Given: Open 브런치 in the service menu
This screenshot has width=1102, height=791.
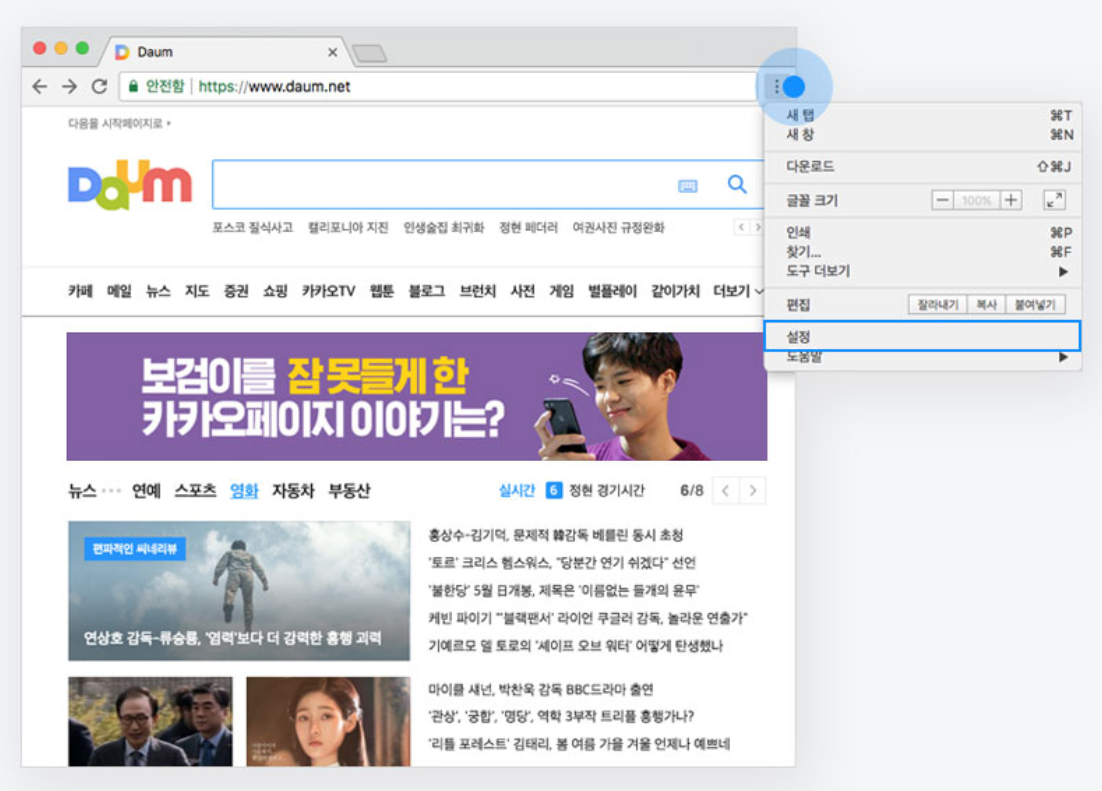Looking at the screenshot, I should (477, 291).
